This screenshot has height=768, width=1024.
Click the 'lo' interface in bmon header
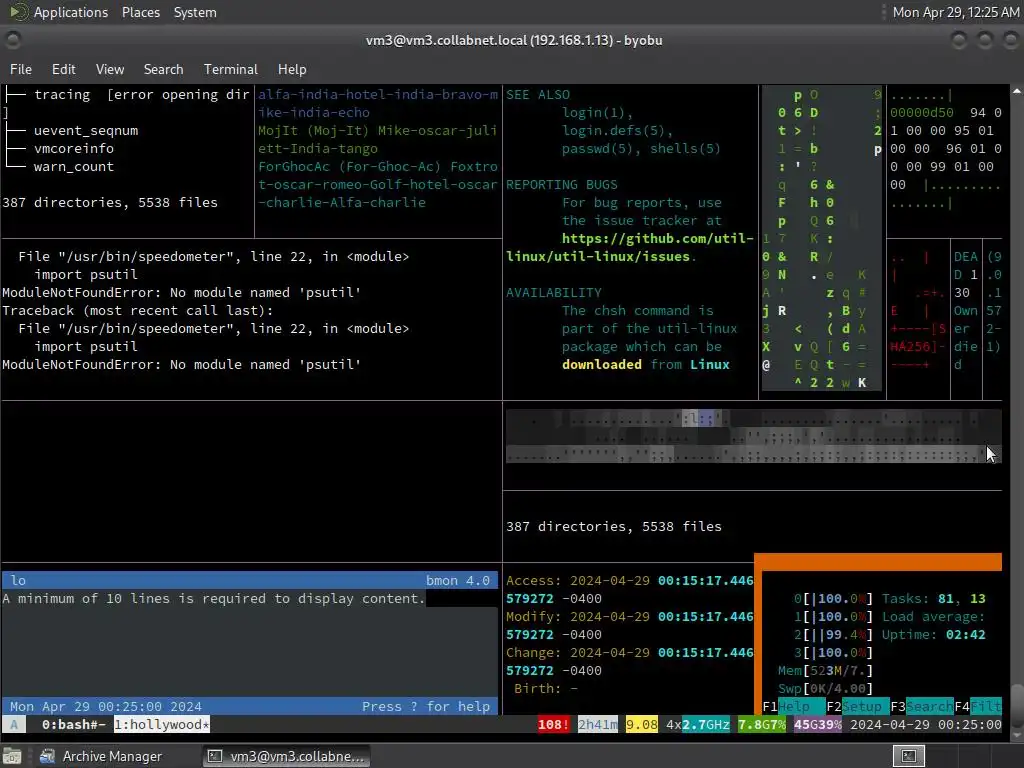[x=18, y=581]
